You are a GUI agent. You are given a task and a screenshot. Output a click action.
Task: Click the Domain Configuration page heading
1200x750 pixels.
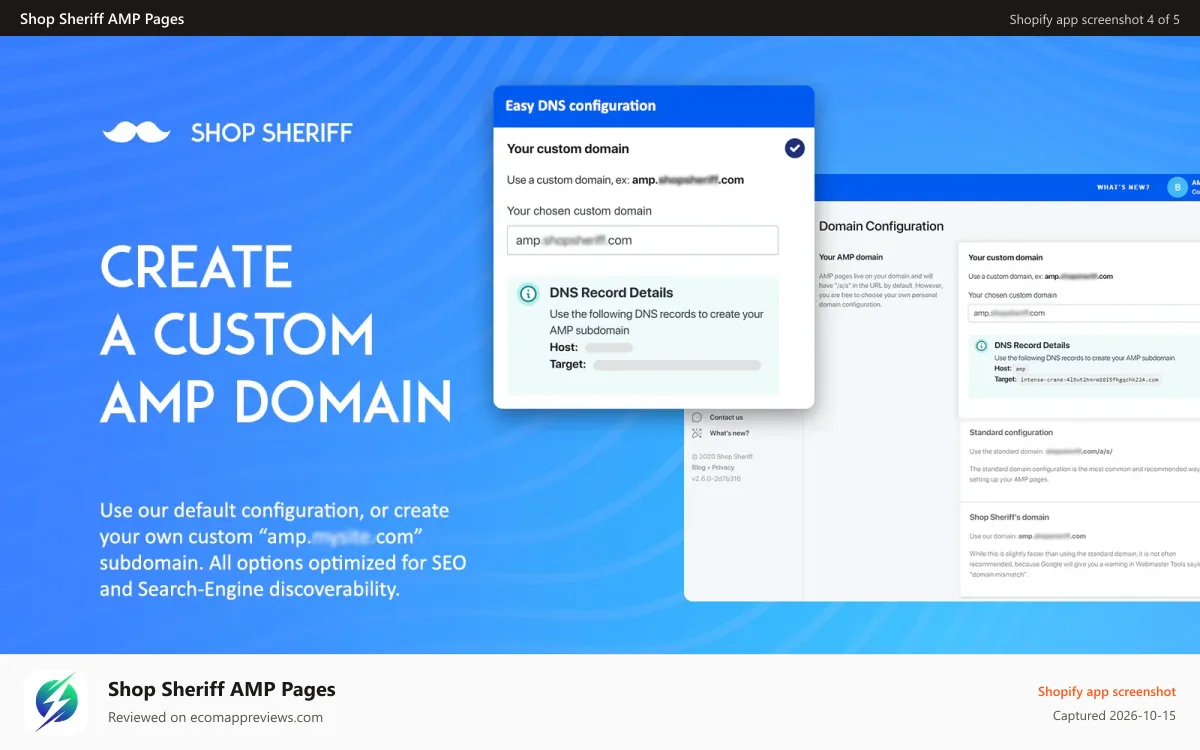click(881, 226)
